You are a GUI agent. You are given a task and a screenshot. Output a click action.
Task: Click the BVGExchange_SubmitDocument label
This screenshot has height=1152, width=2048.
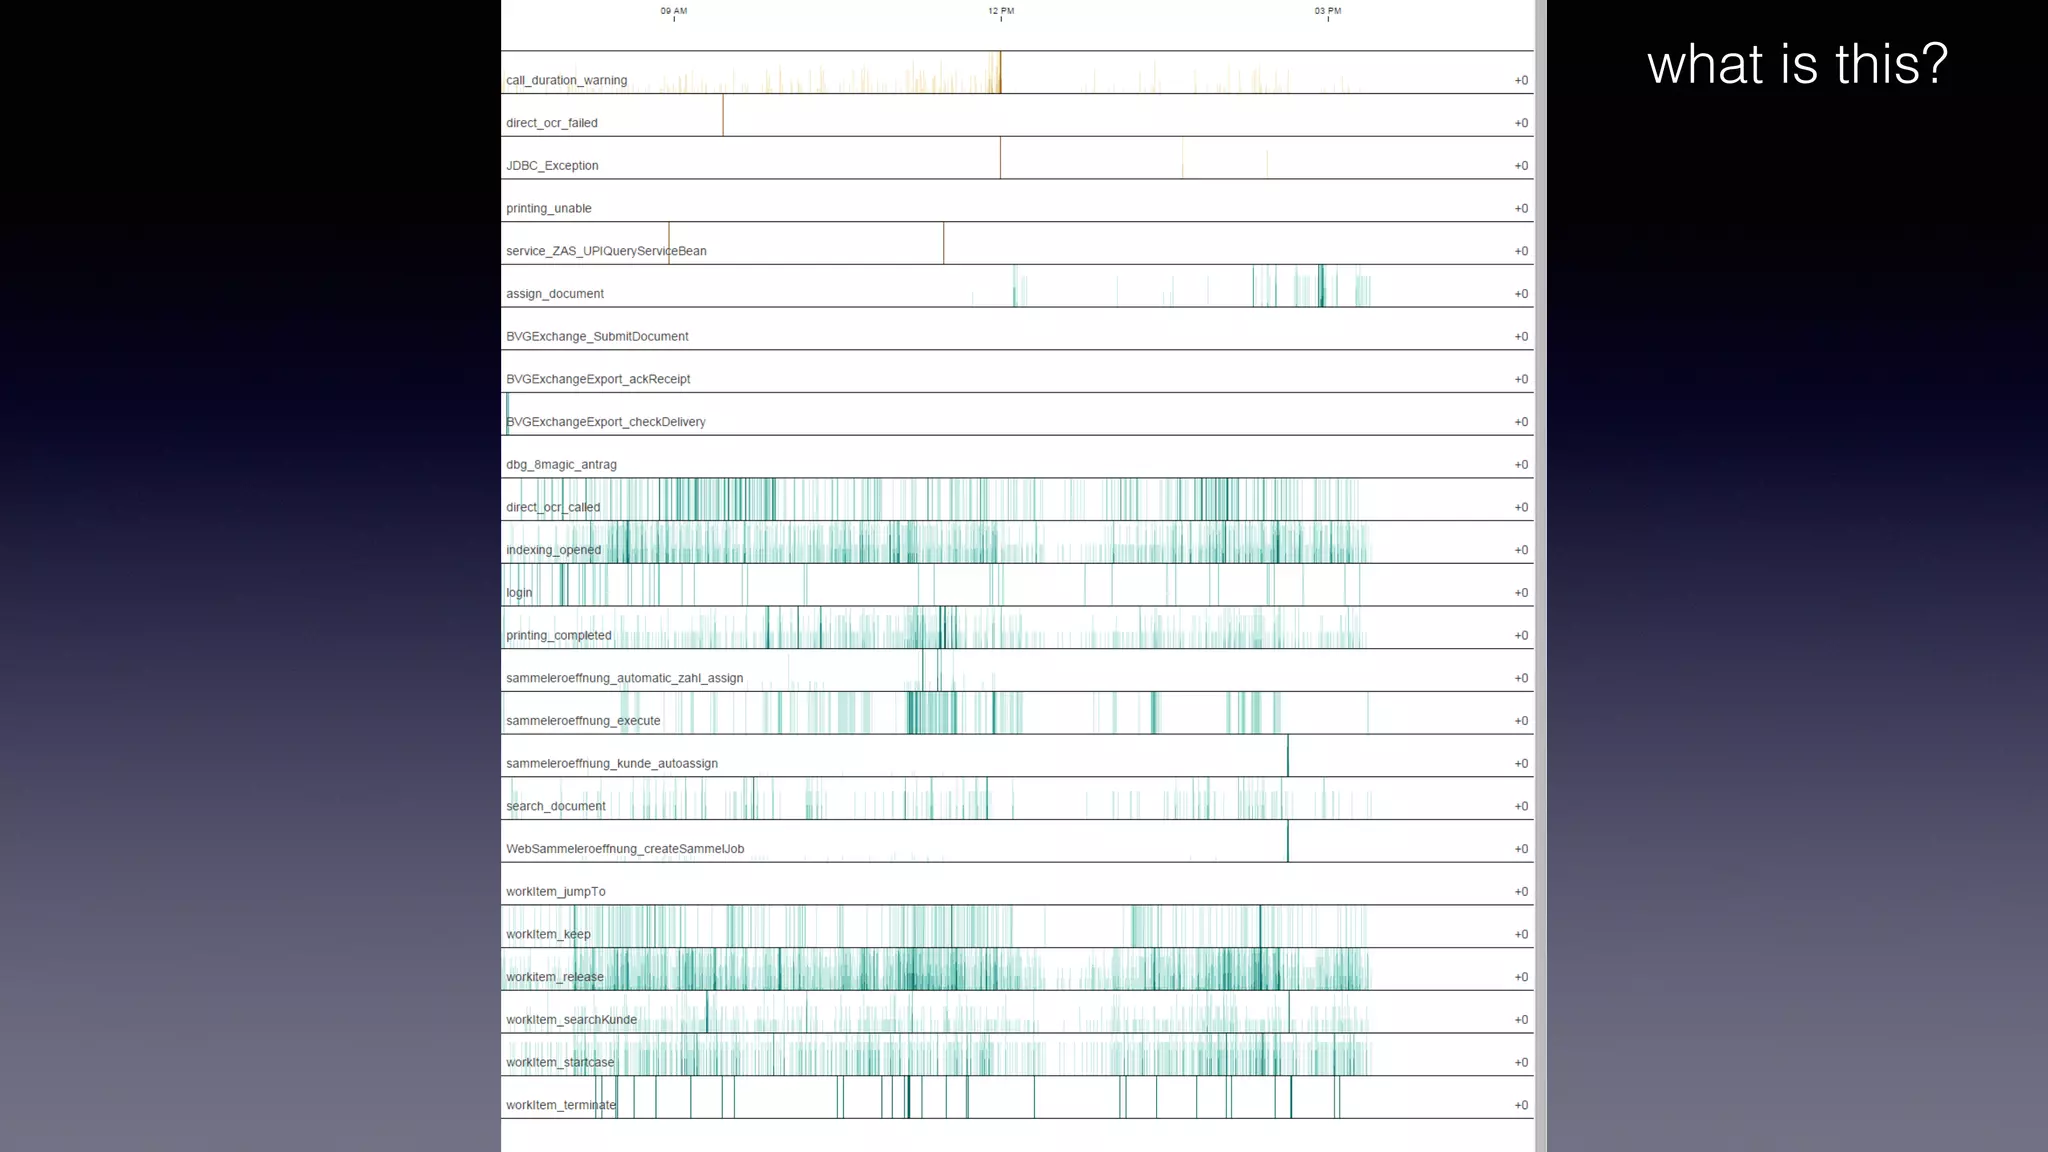[x=597, y=336]
